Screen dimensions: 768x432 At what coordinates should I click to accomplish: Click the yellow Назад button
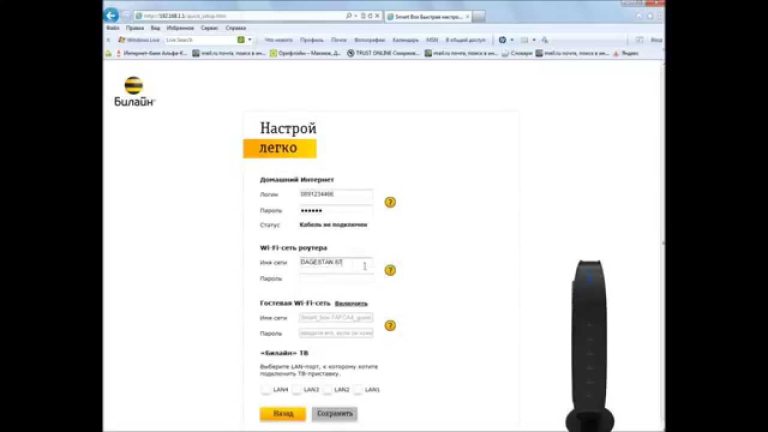283,413
